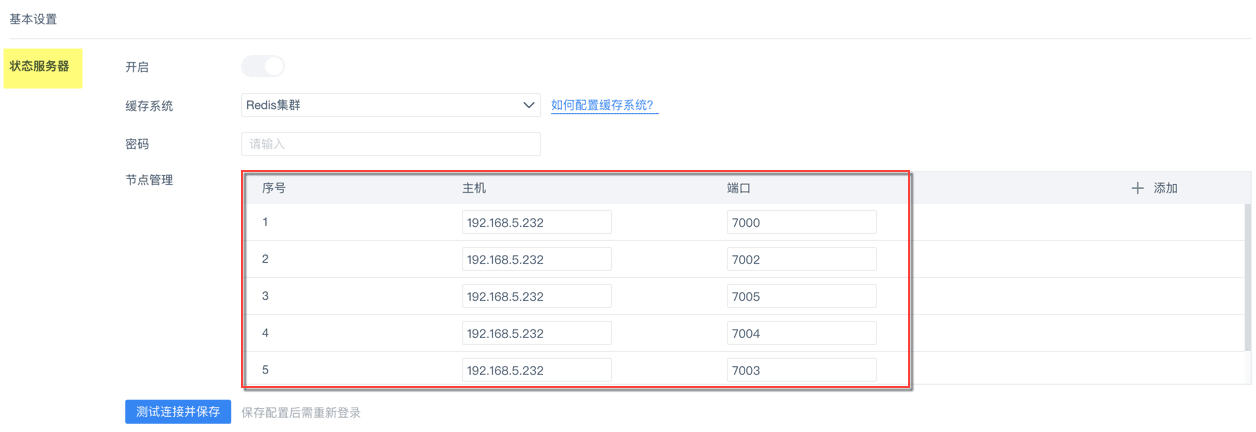Edit the port field showing 7004
This screenshot has height=432, width=1256.
pyautogui.click(x=801, y=333)
